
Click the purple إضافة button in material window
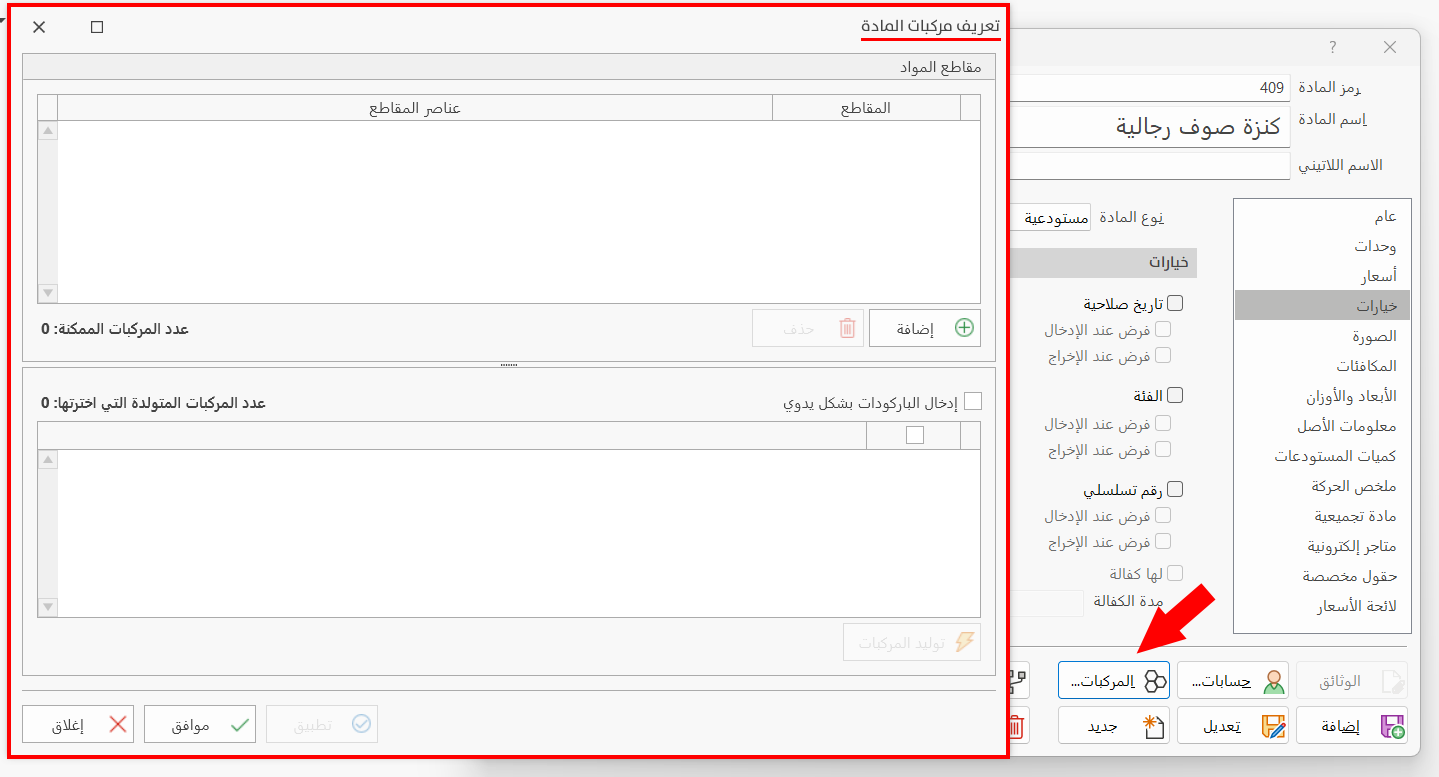1352,725
